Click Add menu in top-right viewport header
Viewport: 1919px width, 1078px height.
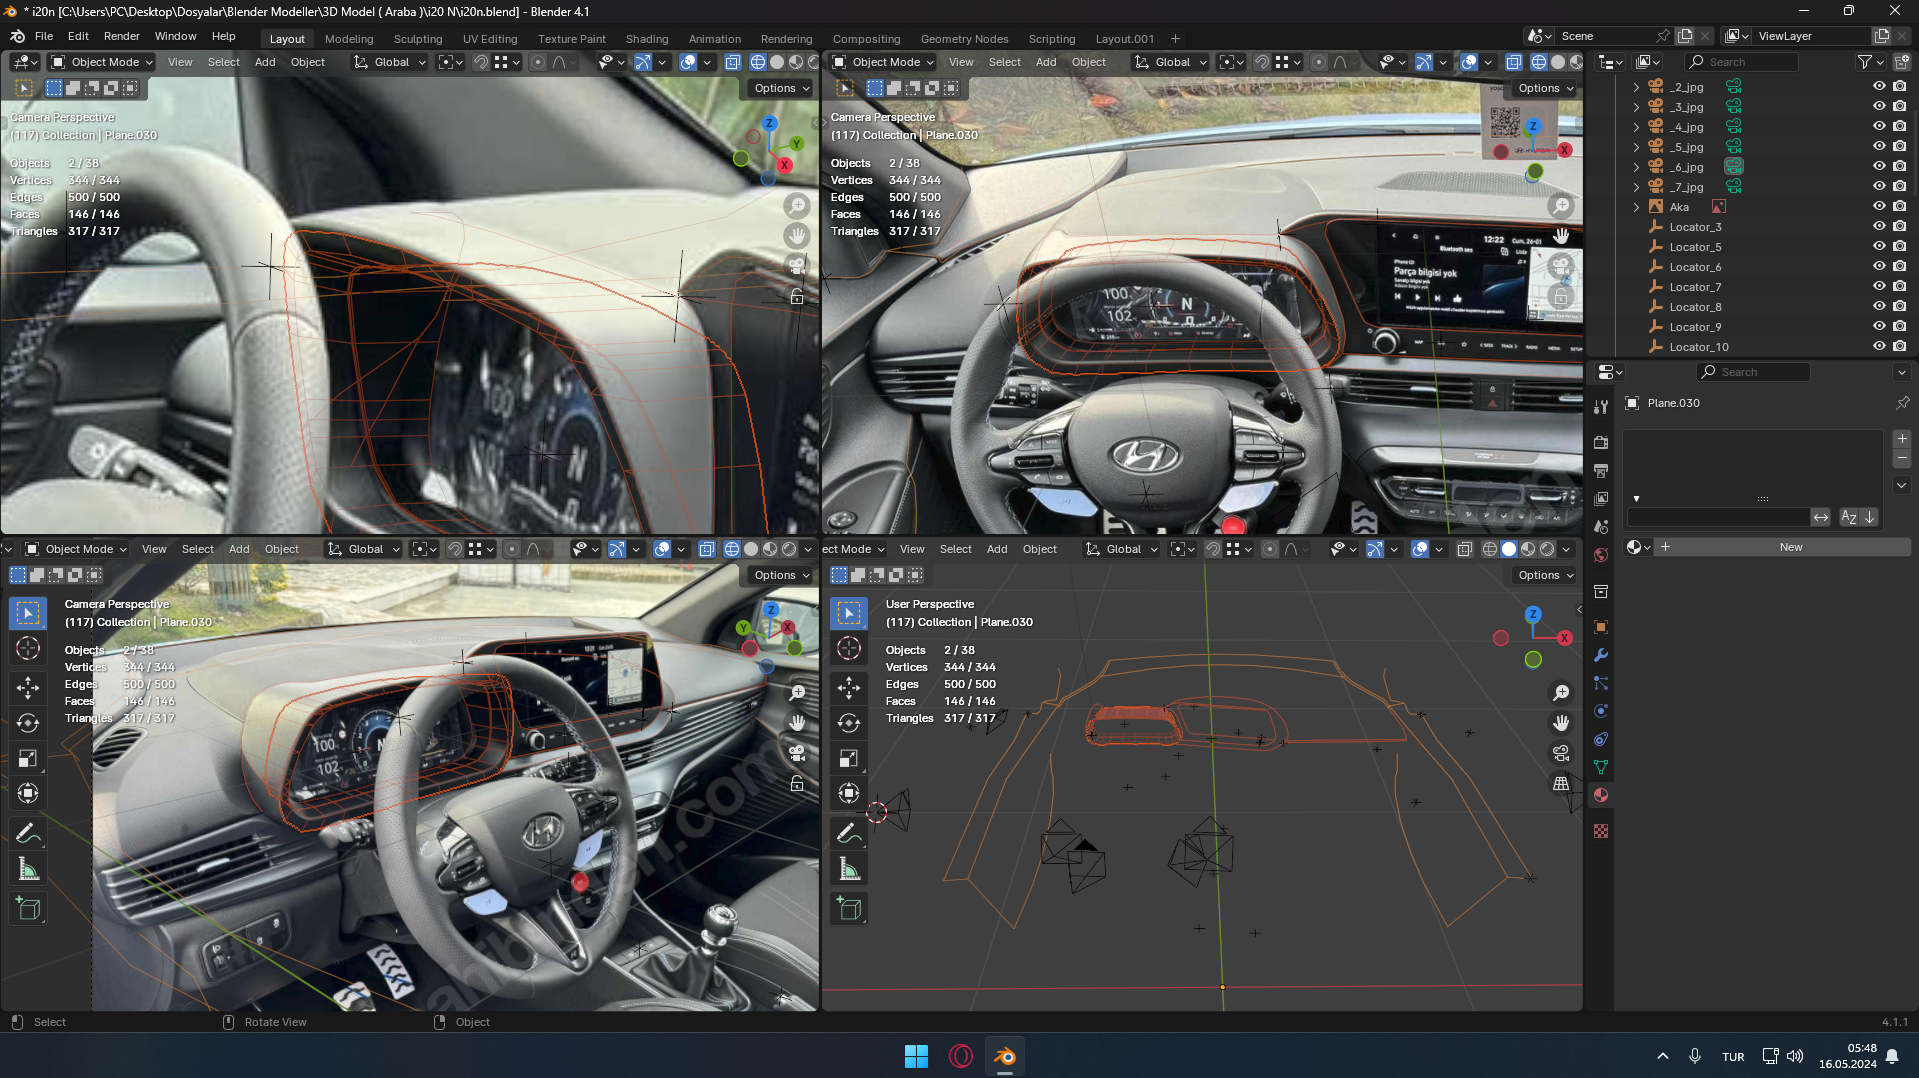(1046, 62)
